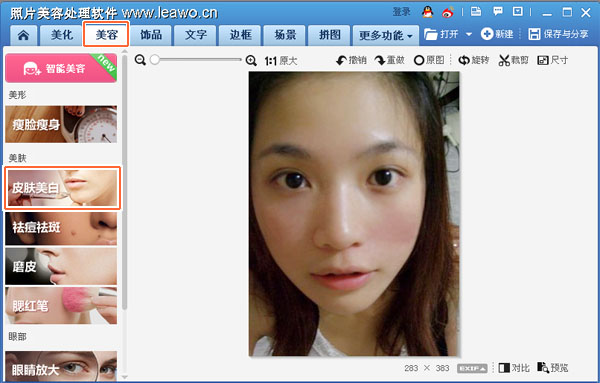Restore original with 原图 button
The image size is (600, 383).
coord(429,60)
